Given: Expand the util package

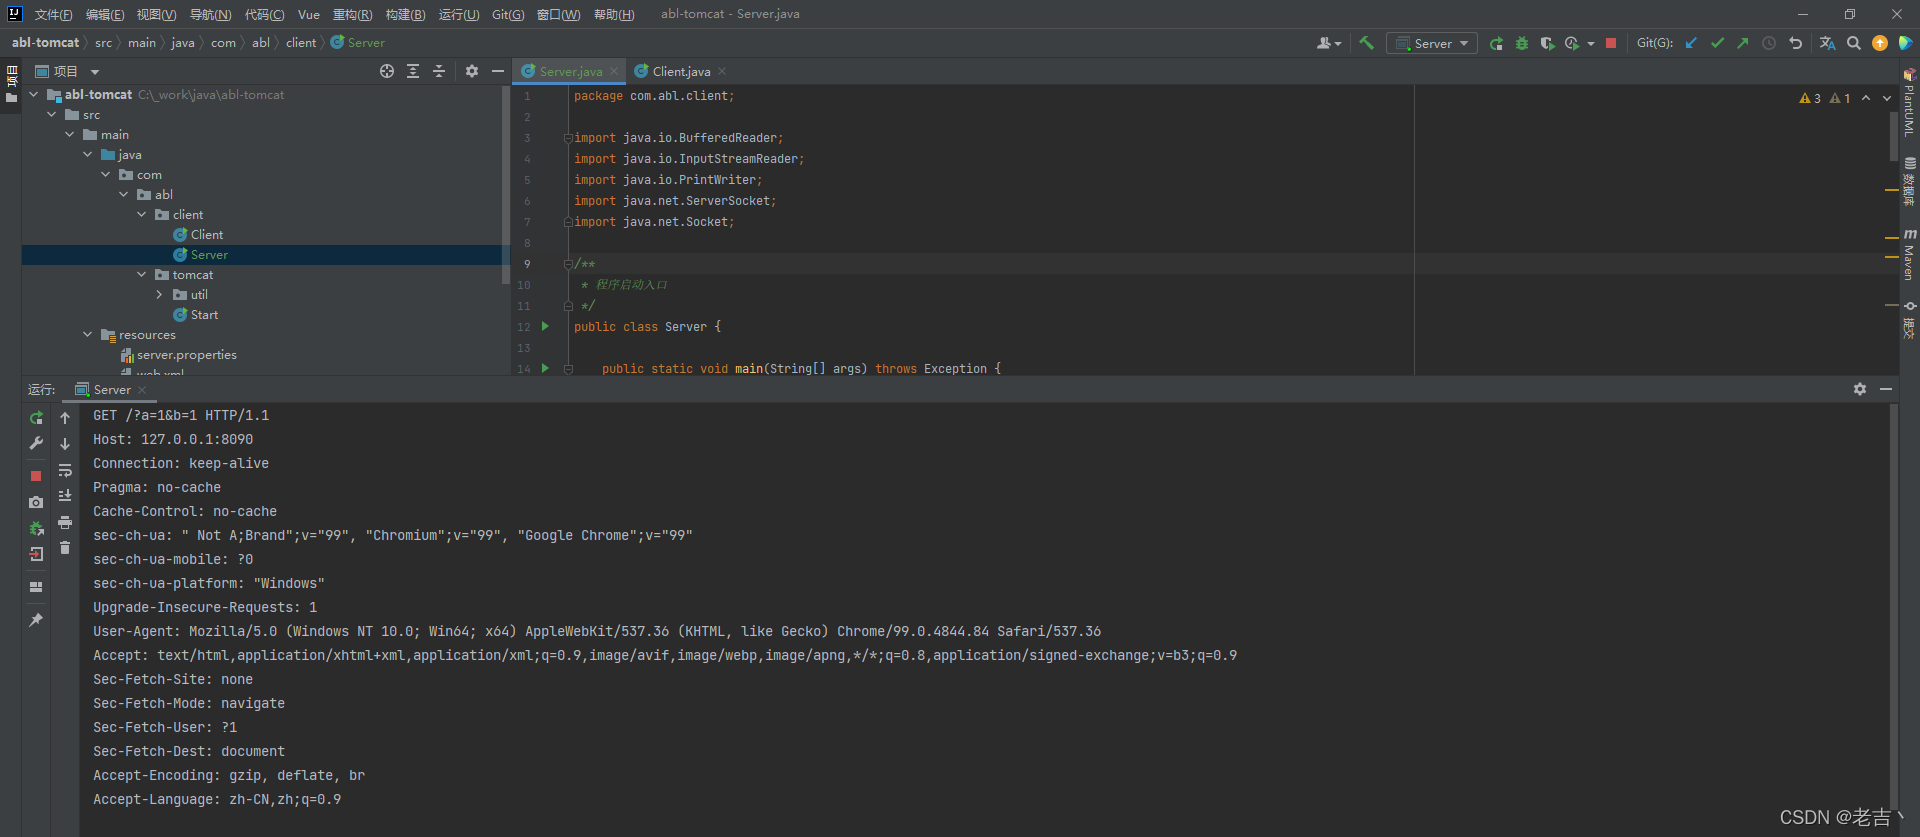Looking at the screenshot, I should click(x=160, y=295).
